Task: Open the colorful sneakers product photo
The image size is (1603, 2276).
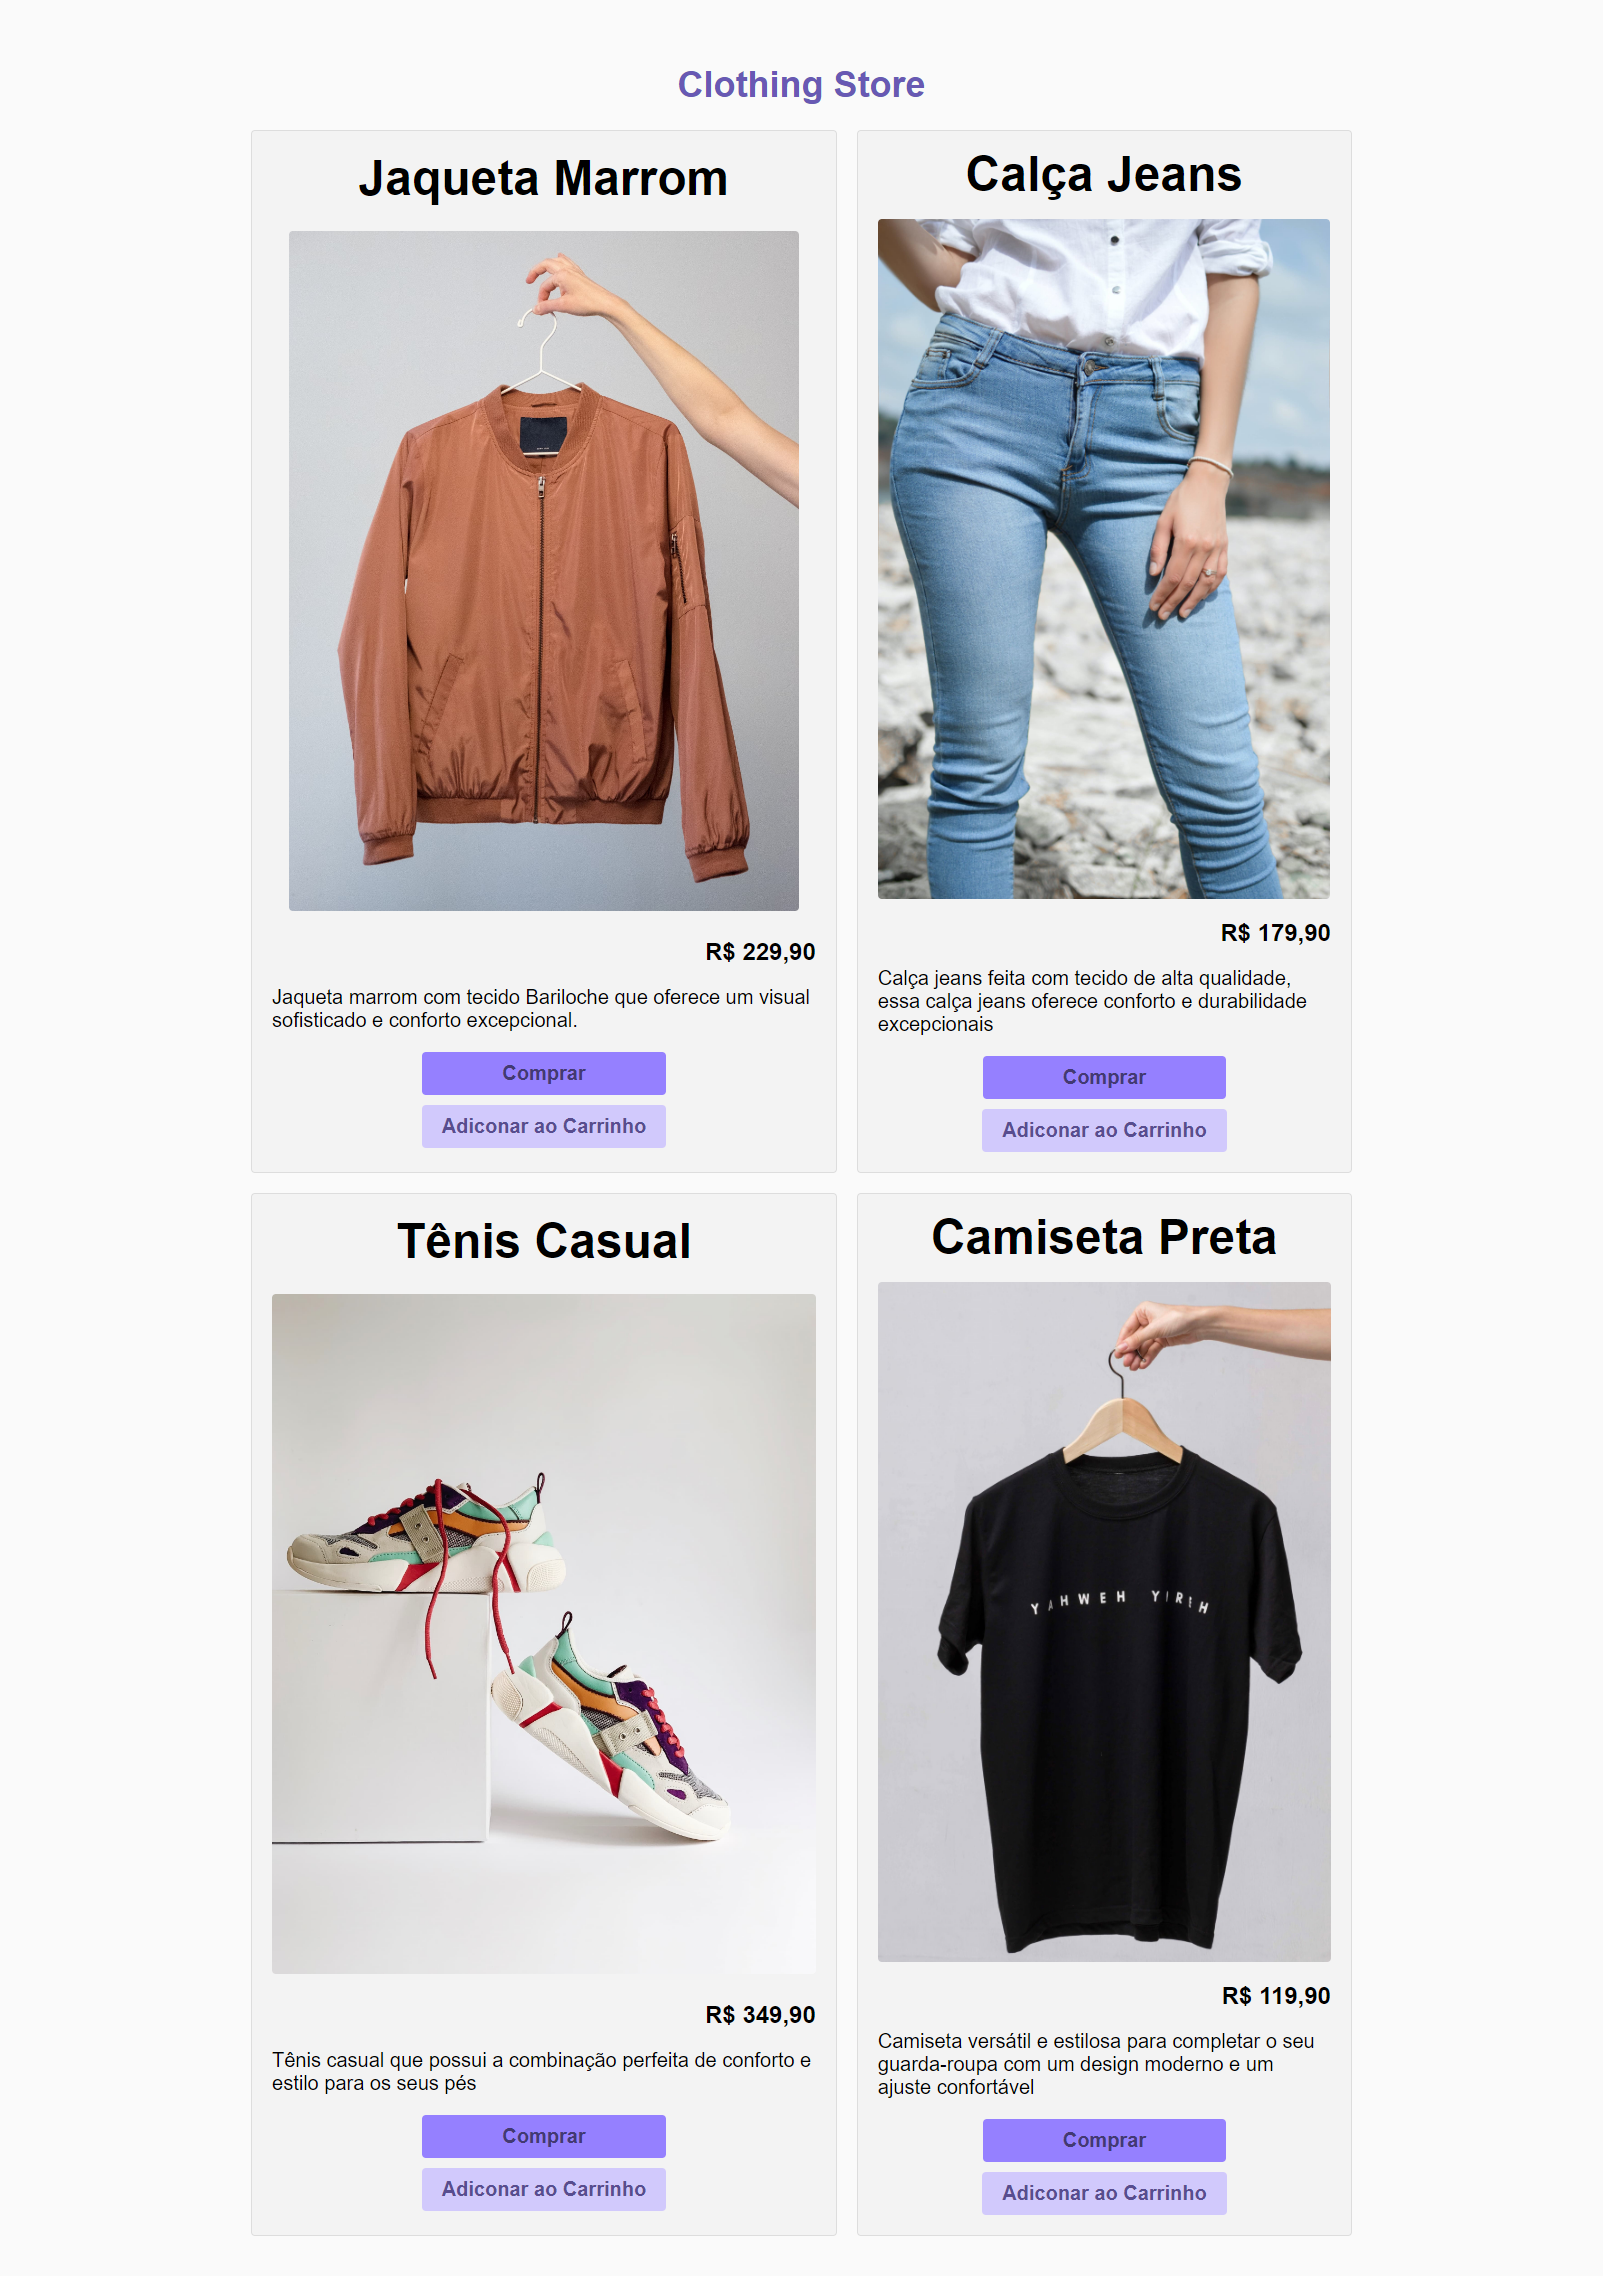Action: 544,1634
